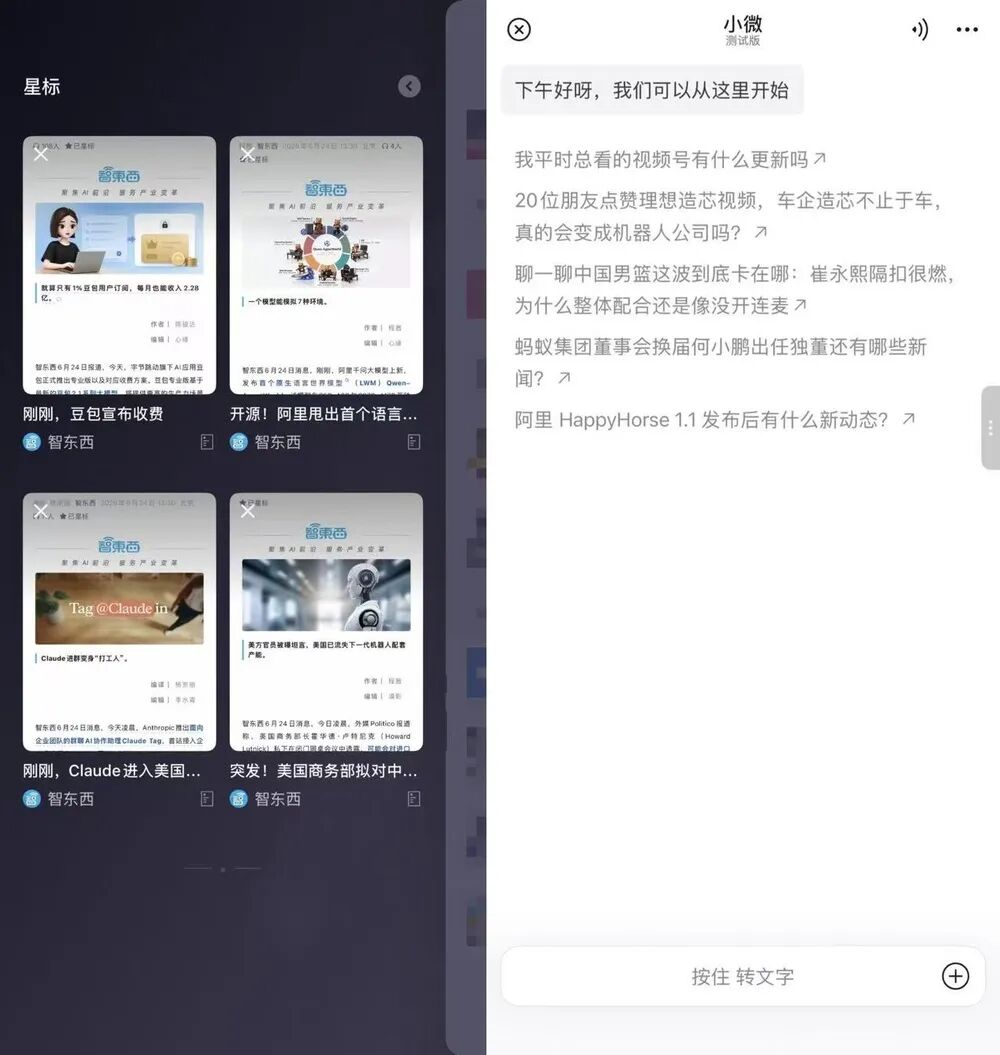Open the plus attachment button in input bar
Viewport: 1000px width, 1055px height.
tap(955, 976)
